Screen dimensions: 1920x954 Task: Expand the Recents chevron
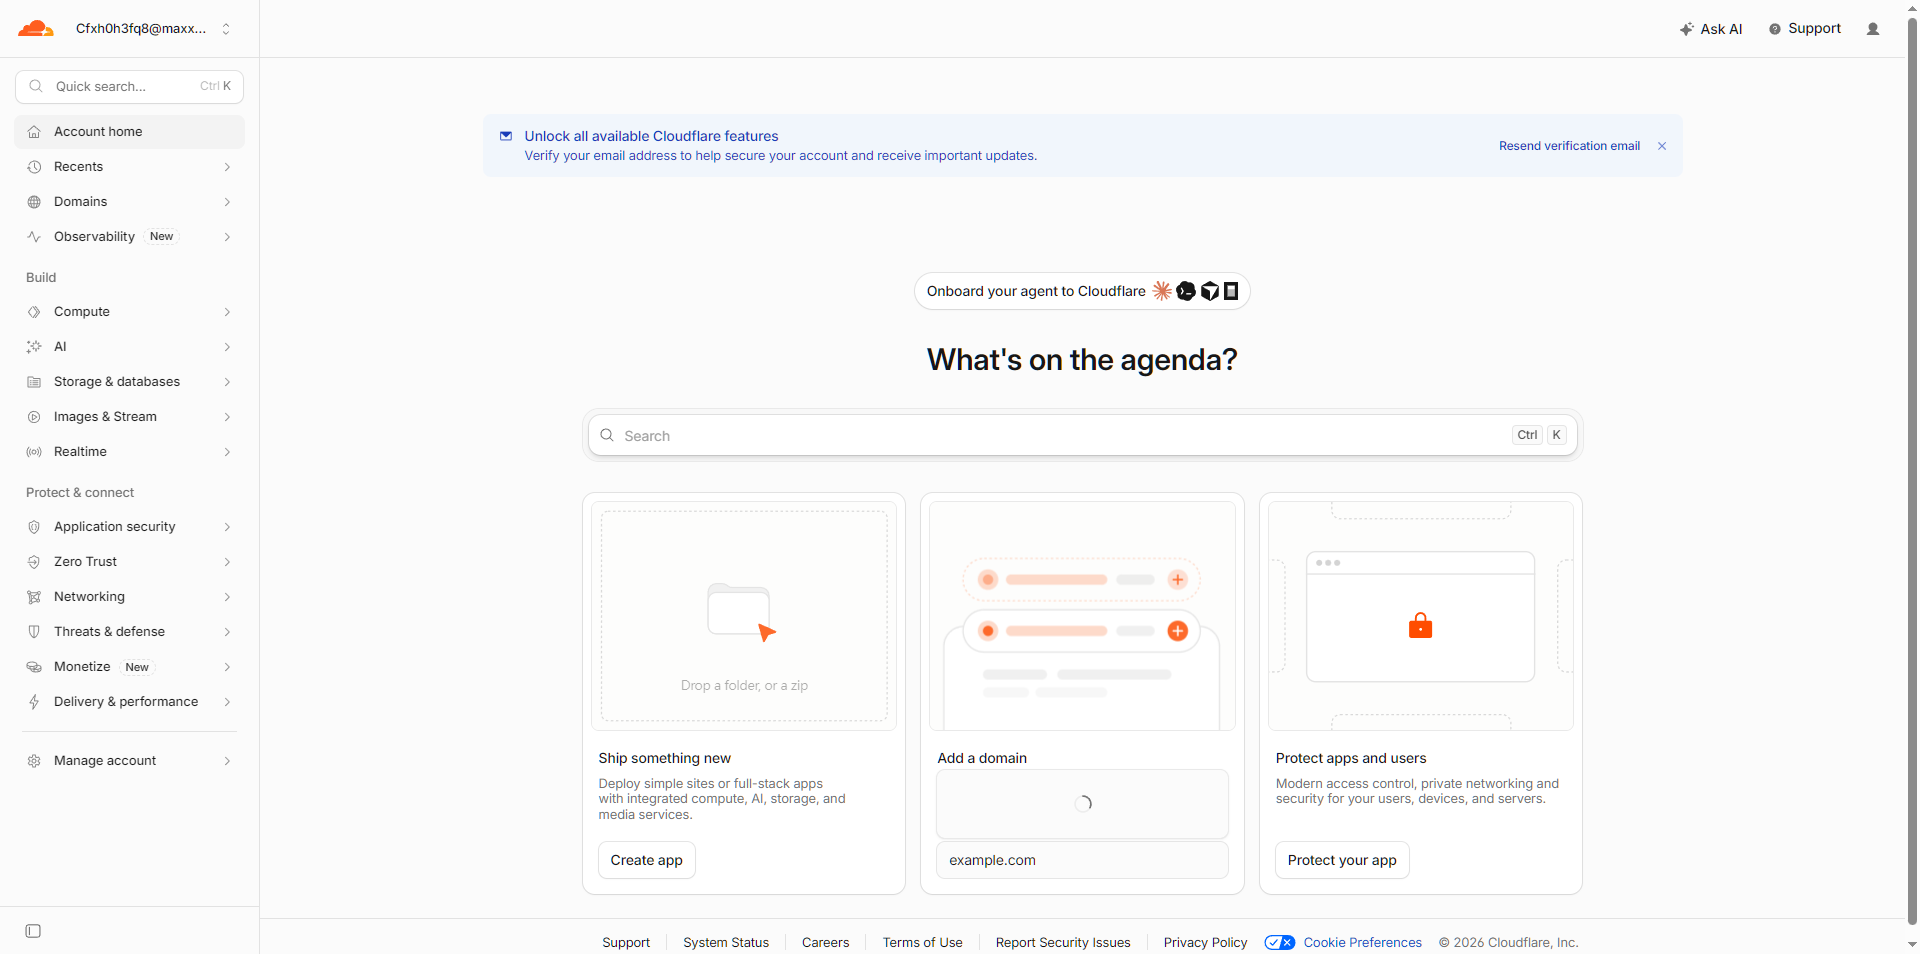(227, 167)
